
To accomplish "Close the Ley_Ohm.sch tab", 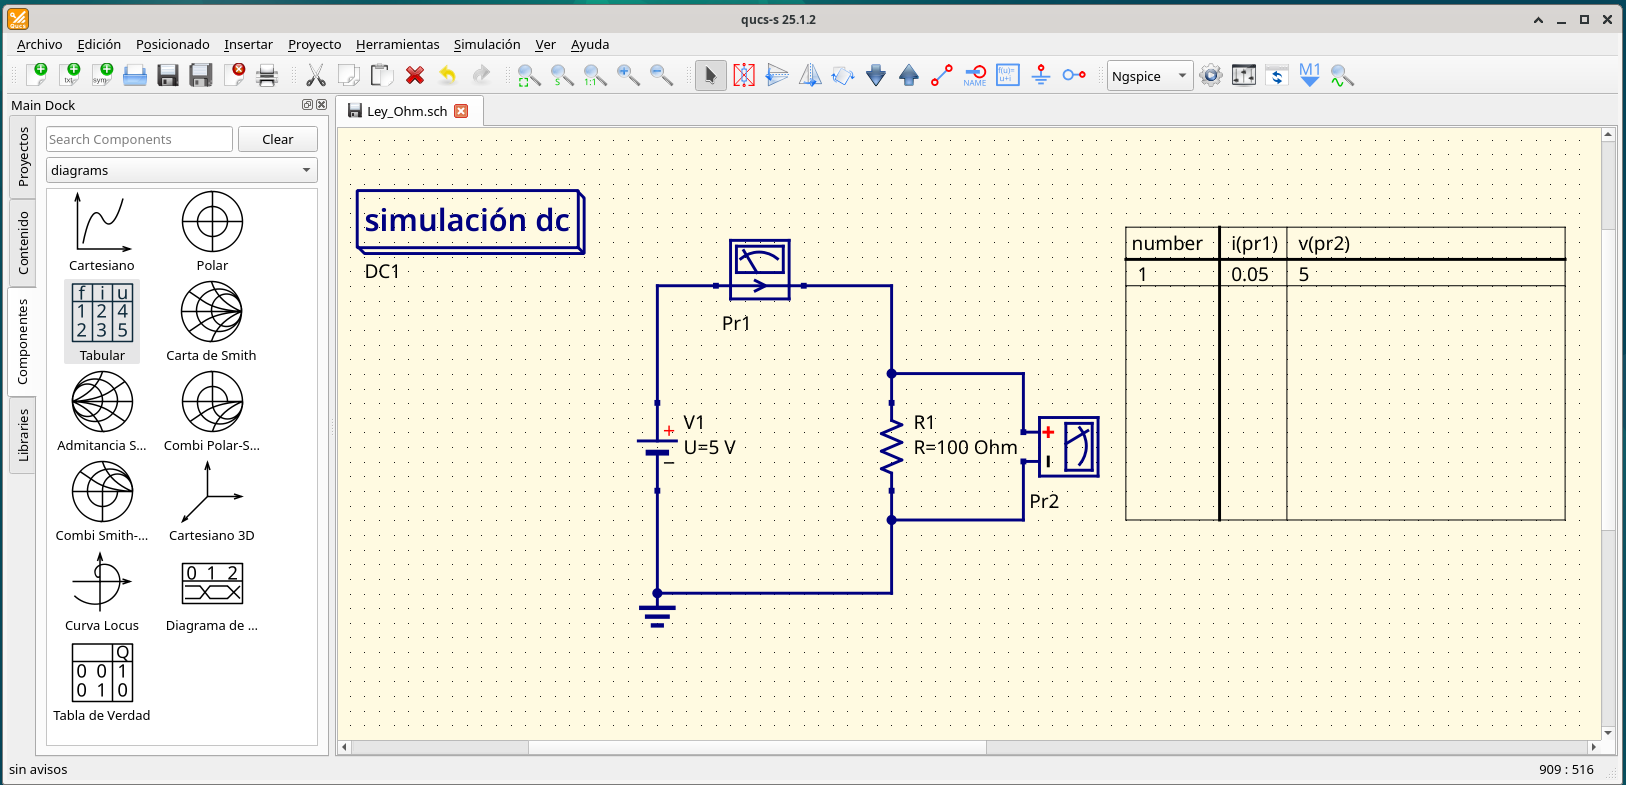I will (x=461, y=111).
